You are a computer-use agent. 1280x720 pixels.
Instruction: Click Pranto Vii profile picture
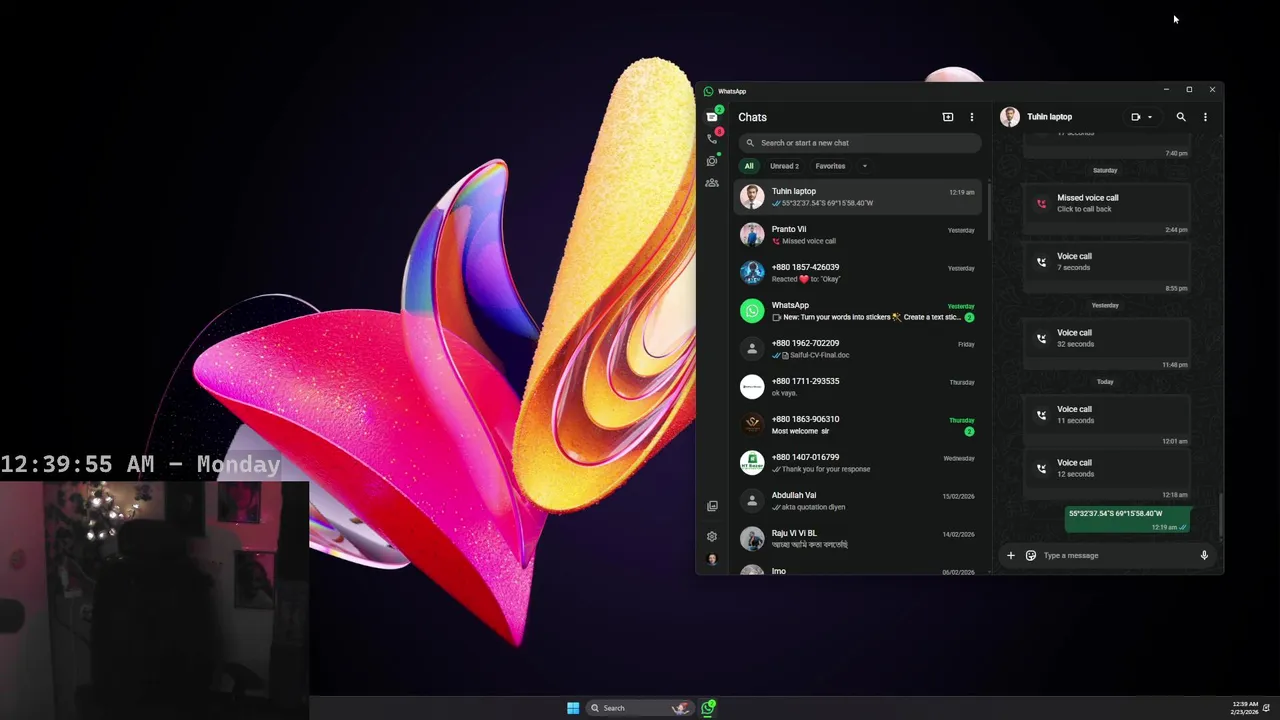click(x=752, y=235)
